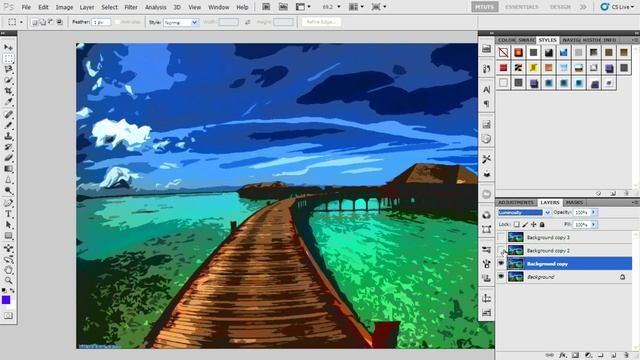The height and width of the screenshot is (360, 640).
Task: Click the link layers icon
Action: point(550,356)
